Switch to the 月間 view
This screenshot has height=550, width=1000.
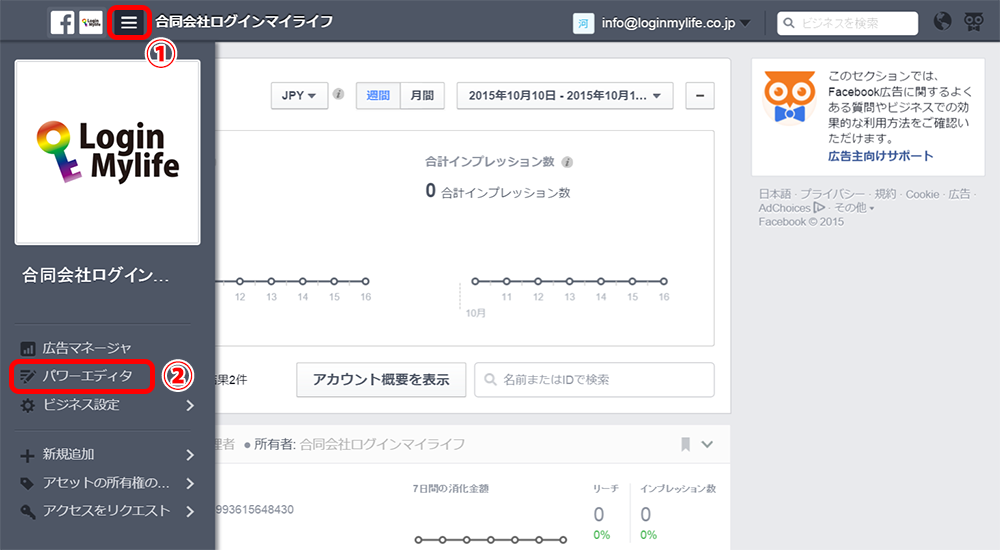[422, 96]
